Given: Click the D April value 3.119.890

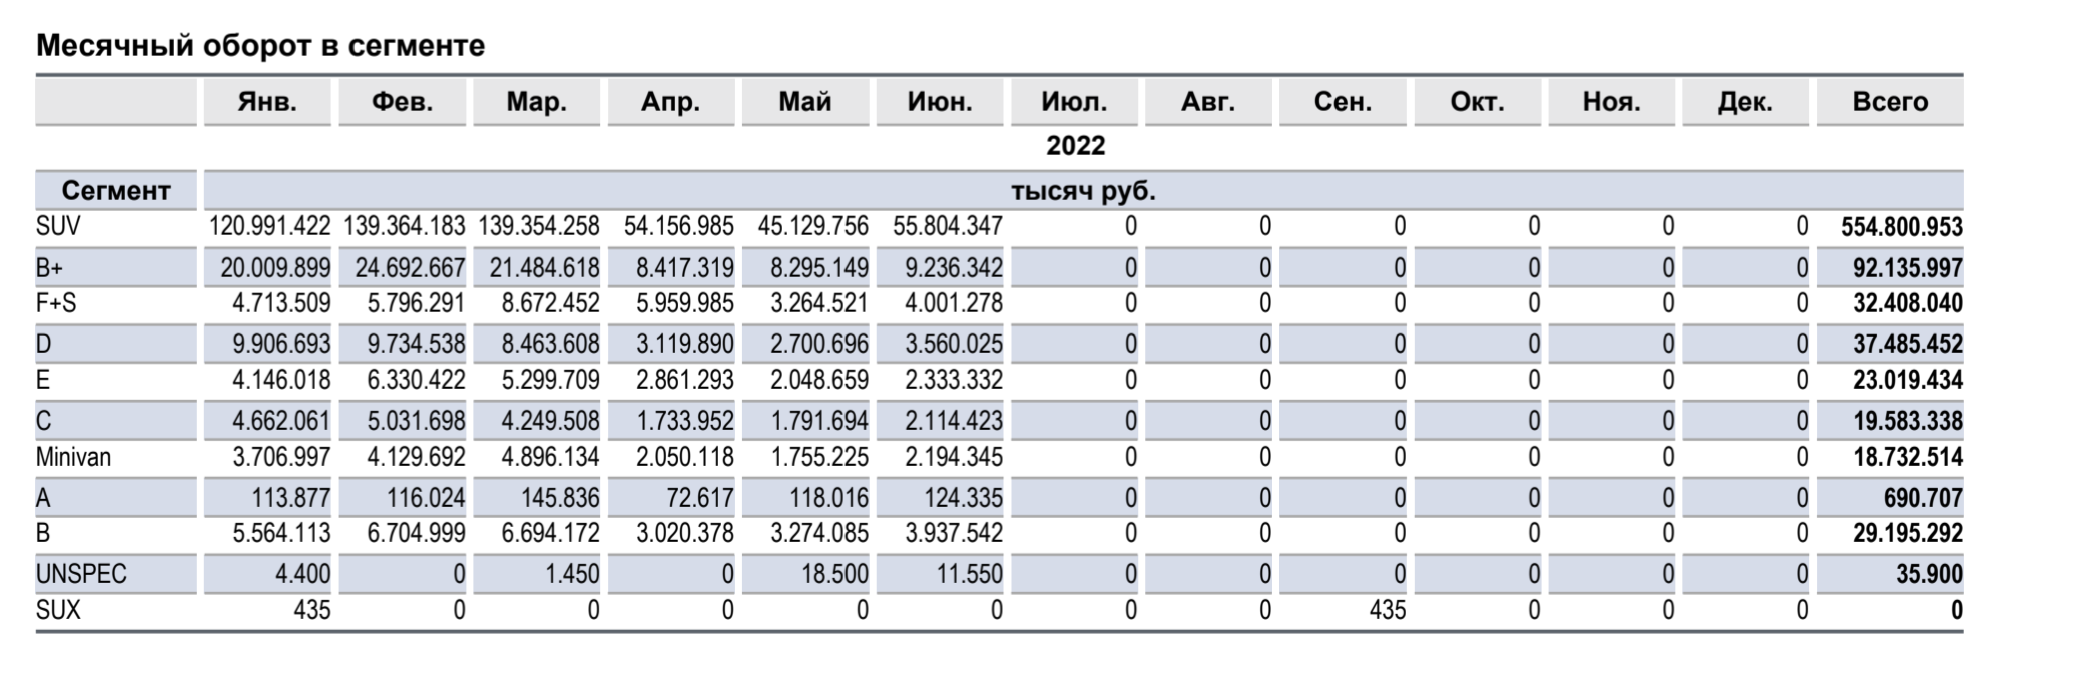Looking at the screenshot, I should (x=684, y=344).
